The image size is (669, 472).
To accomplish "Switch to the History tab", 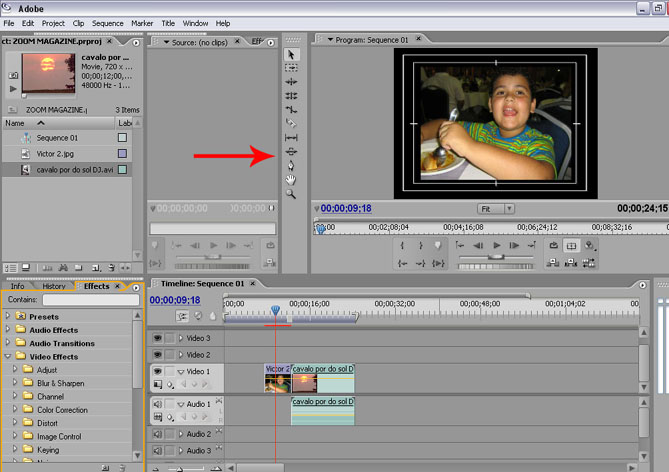I will (53, 287).
